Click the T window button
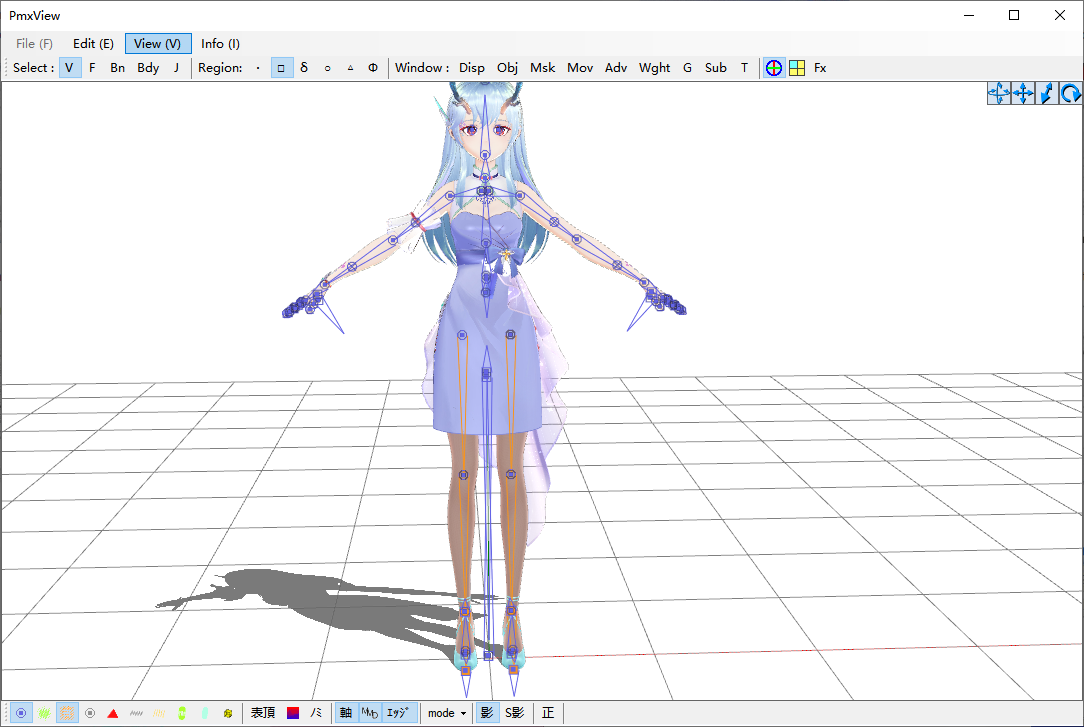1084x727 pixels. tap(745, 68)
